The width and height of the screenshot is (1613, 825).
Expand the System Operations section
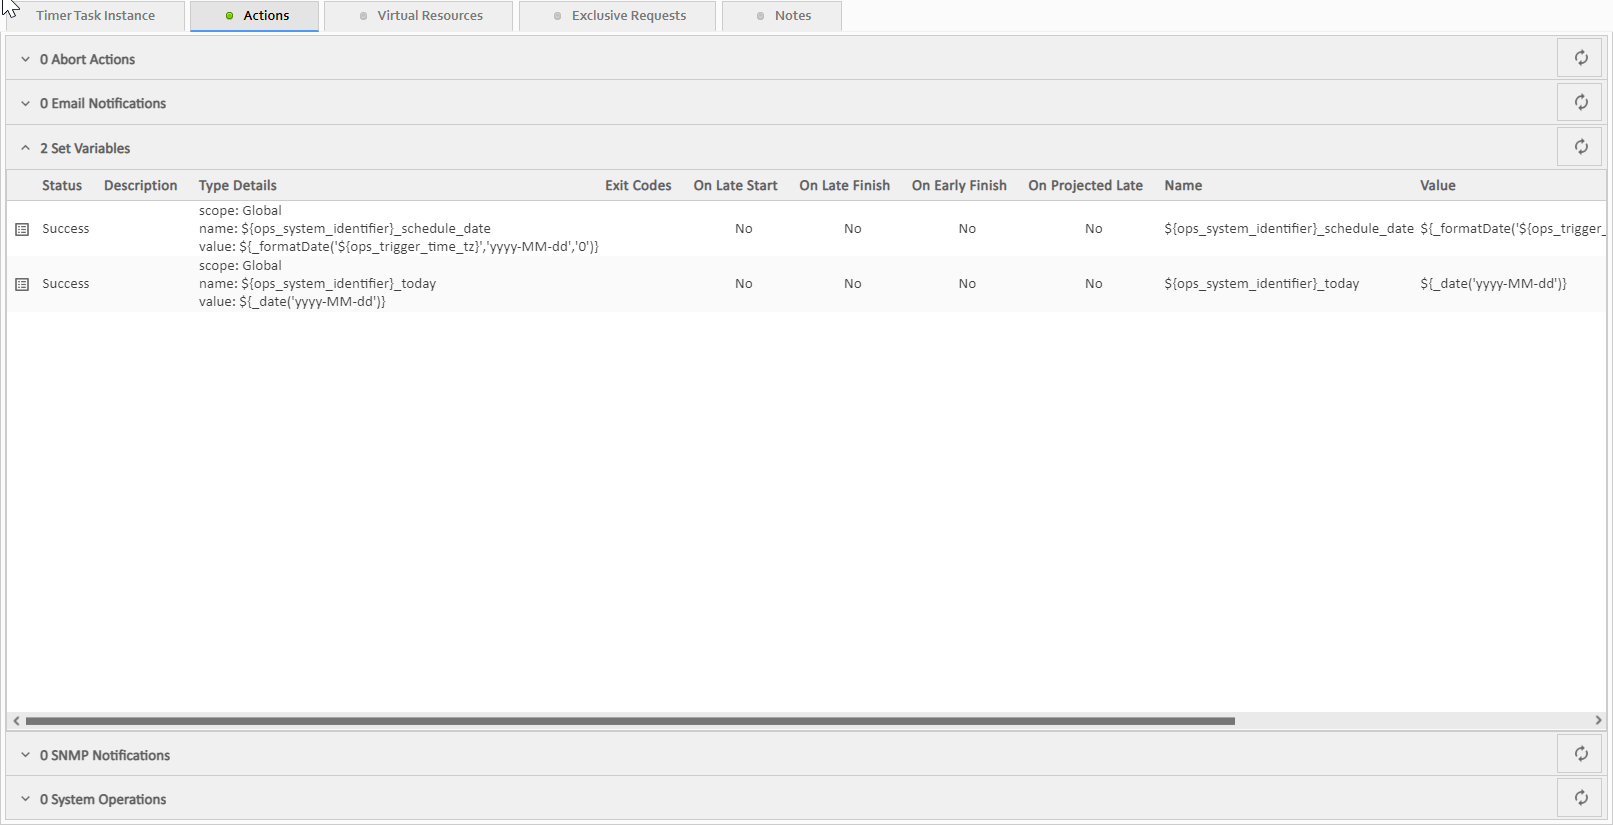point(26,800)
